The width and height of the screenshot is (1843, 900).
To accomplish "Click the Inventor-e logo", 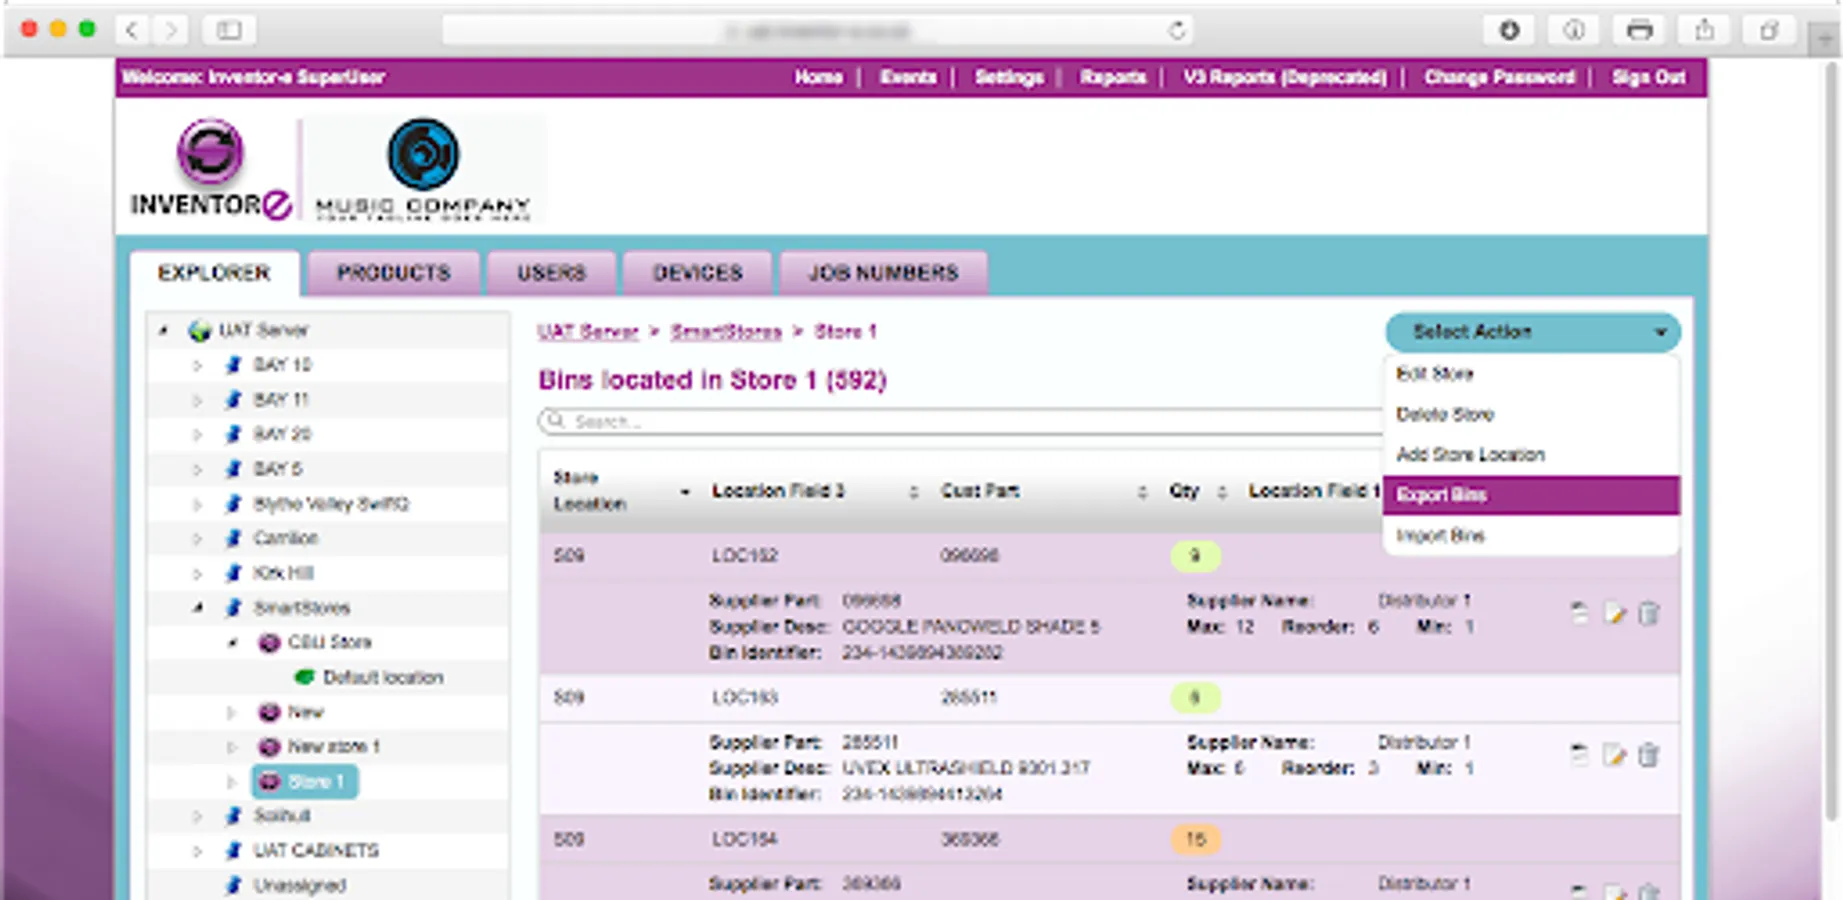I will point(211,168).
